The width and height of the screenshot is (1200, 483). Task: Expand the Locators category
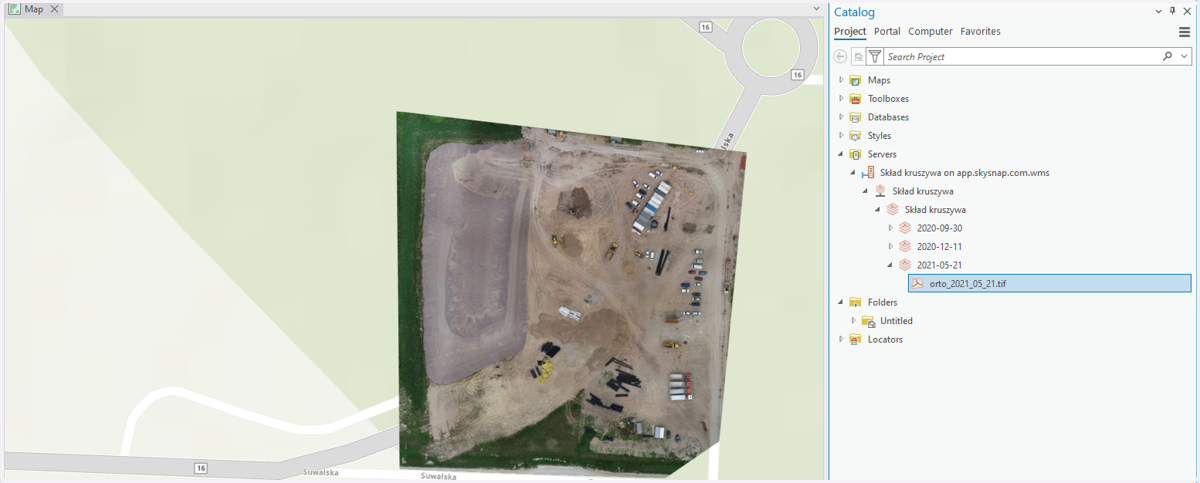[841, 339]
